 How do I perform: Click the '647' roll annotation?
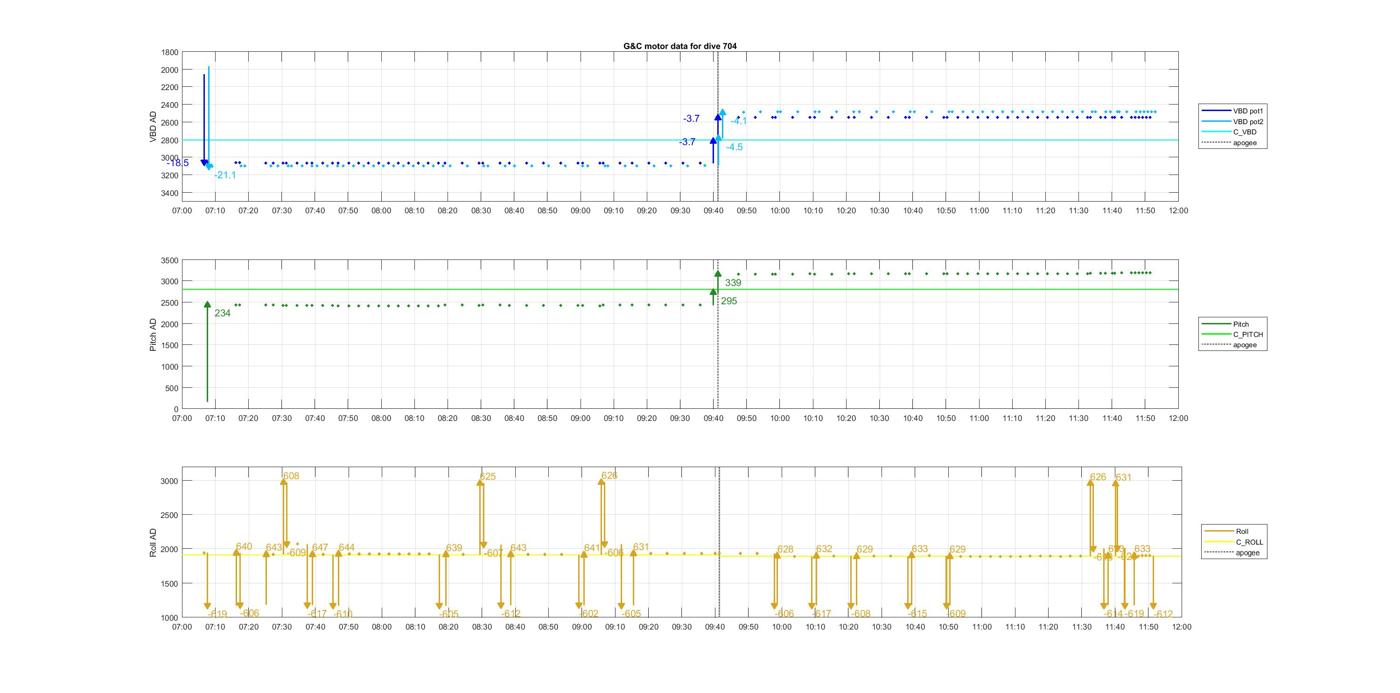coord(320,548)
